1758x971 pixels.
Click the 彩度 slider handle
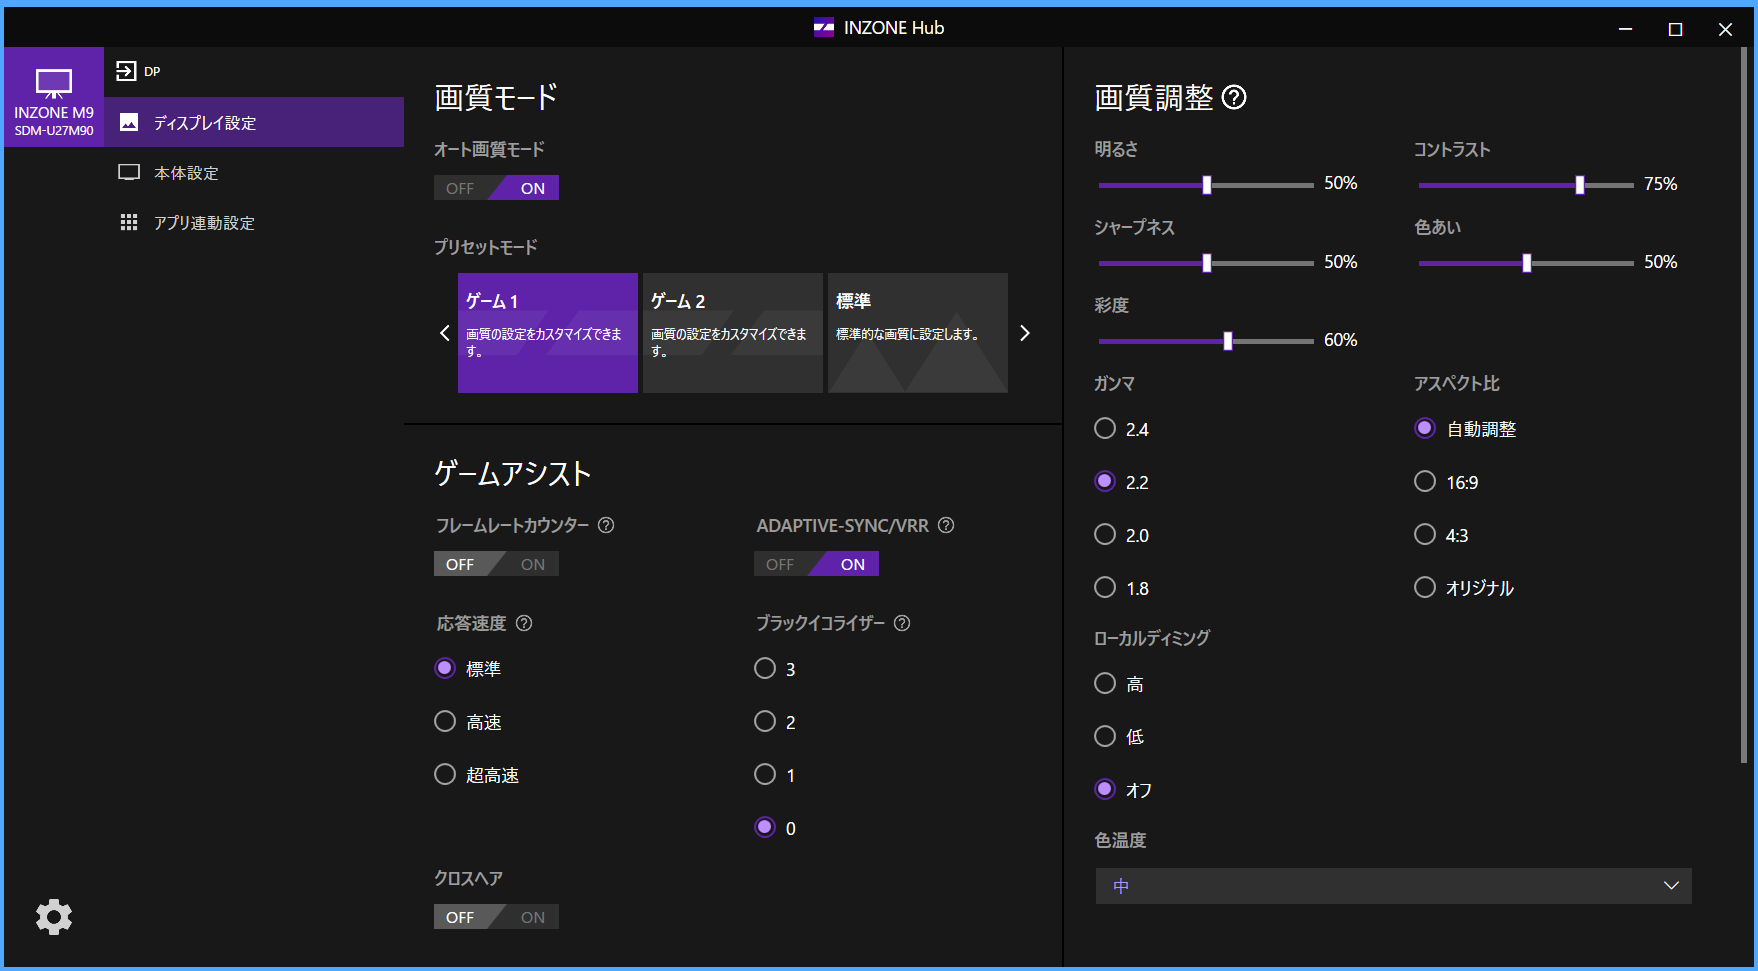(x=1228, y=341)
